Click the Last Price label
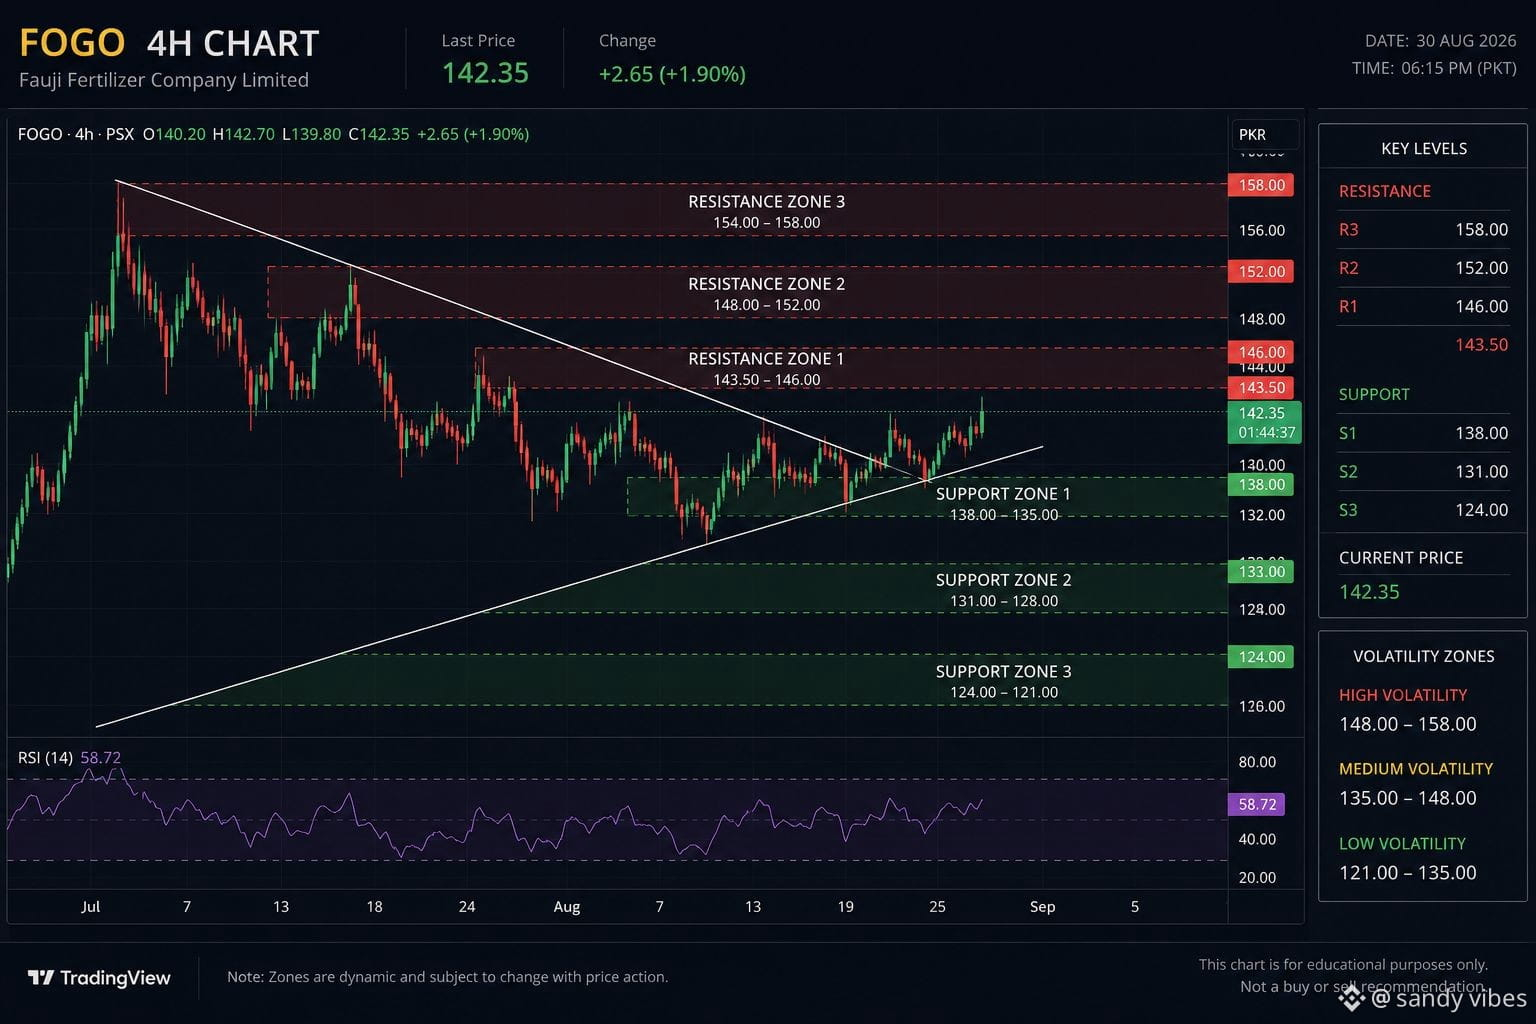This screenshot has width=1536, height=1024. (x=478, y=40)
